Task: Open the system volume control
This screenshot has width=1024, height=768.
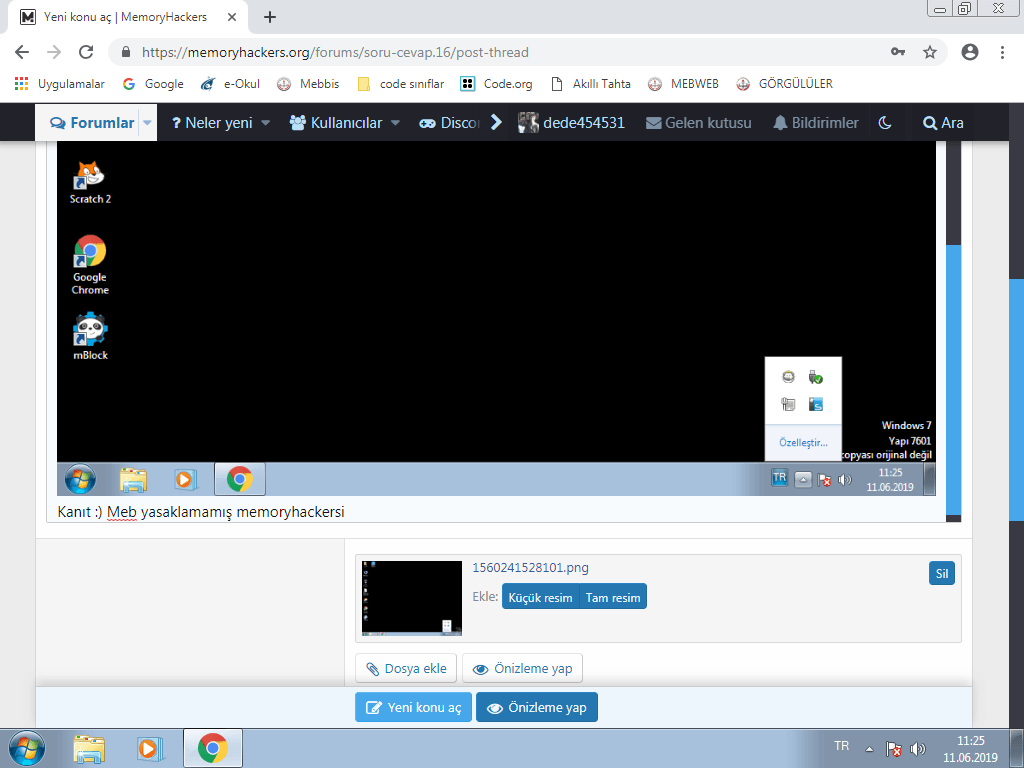Action: coord(918,749)
